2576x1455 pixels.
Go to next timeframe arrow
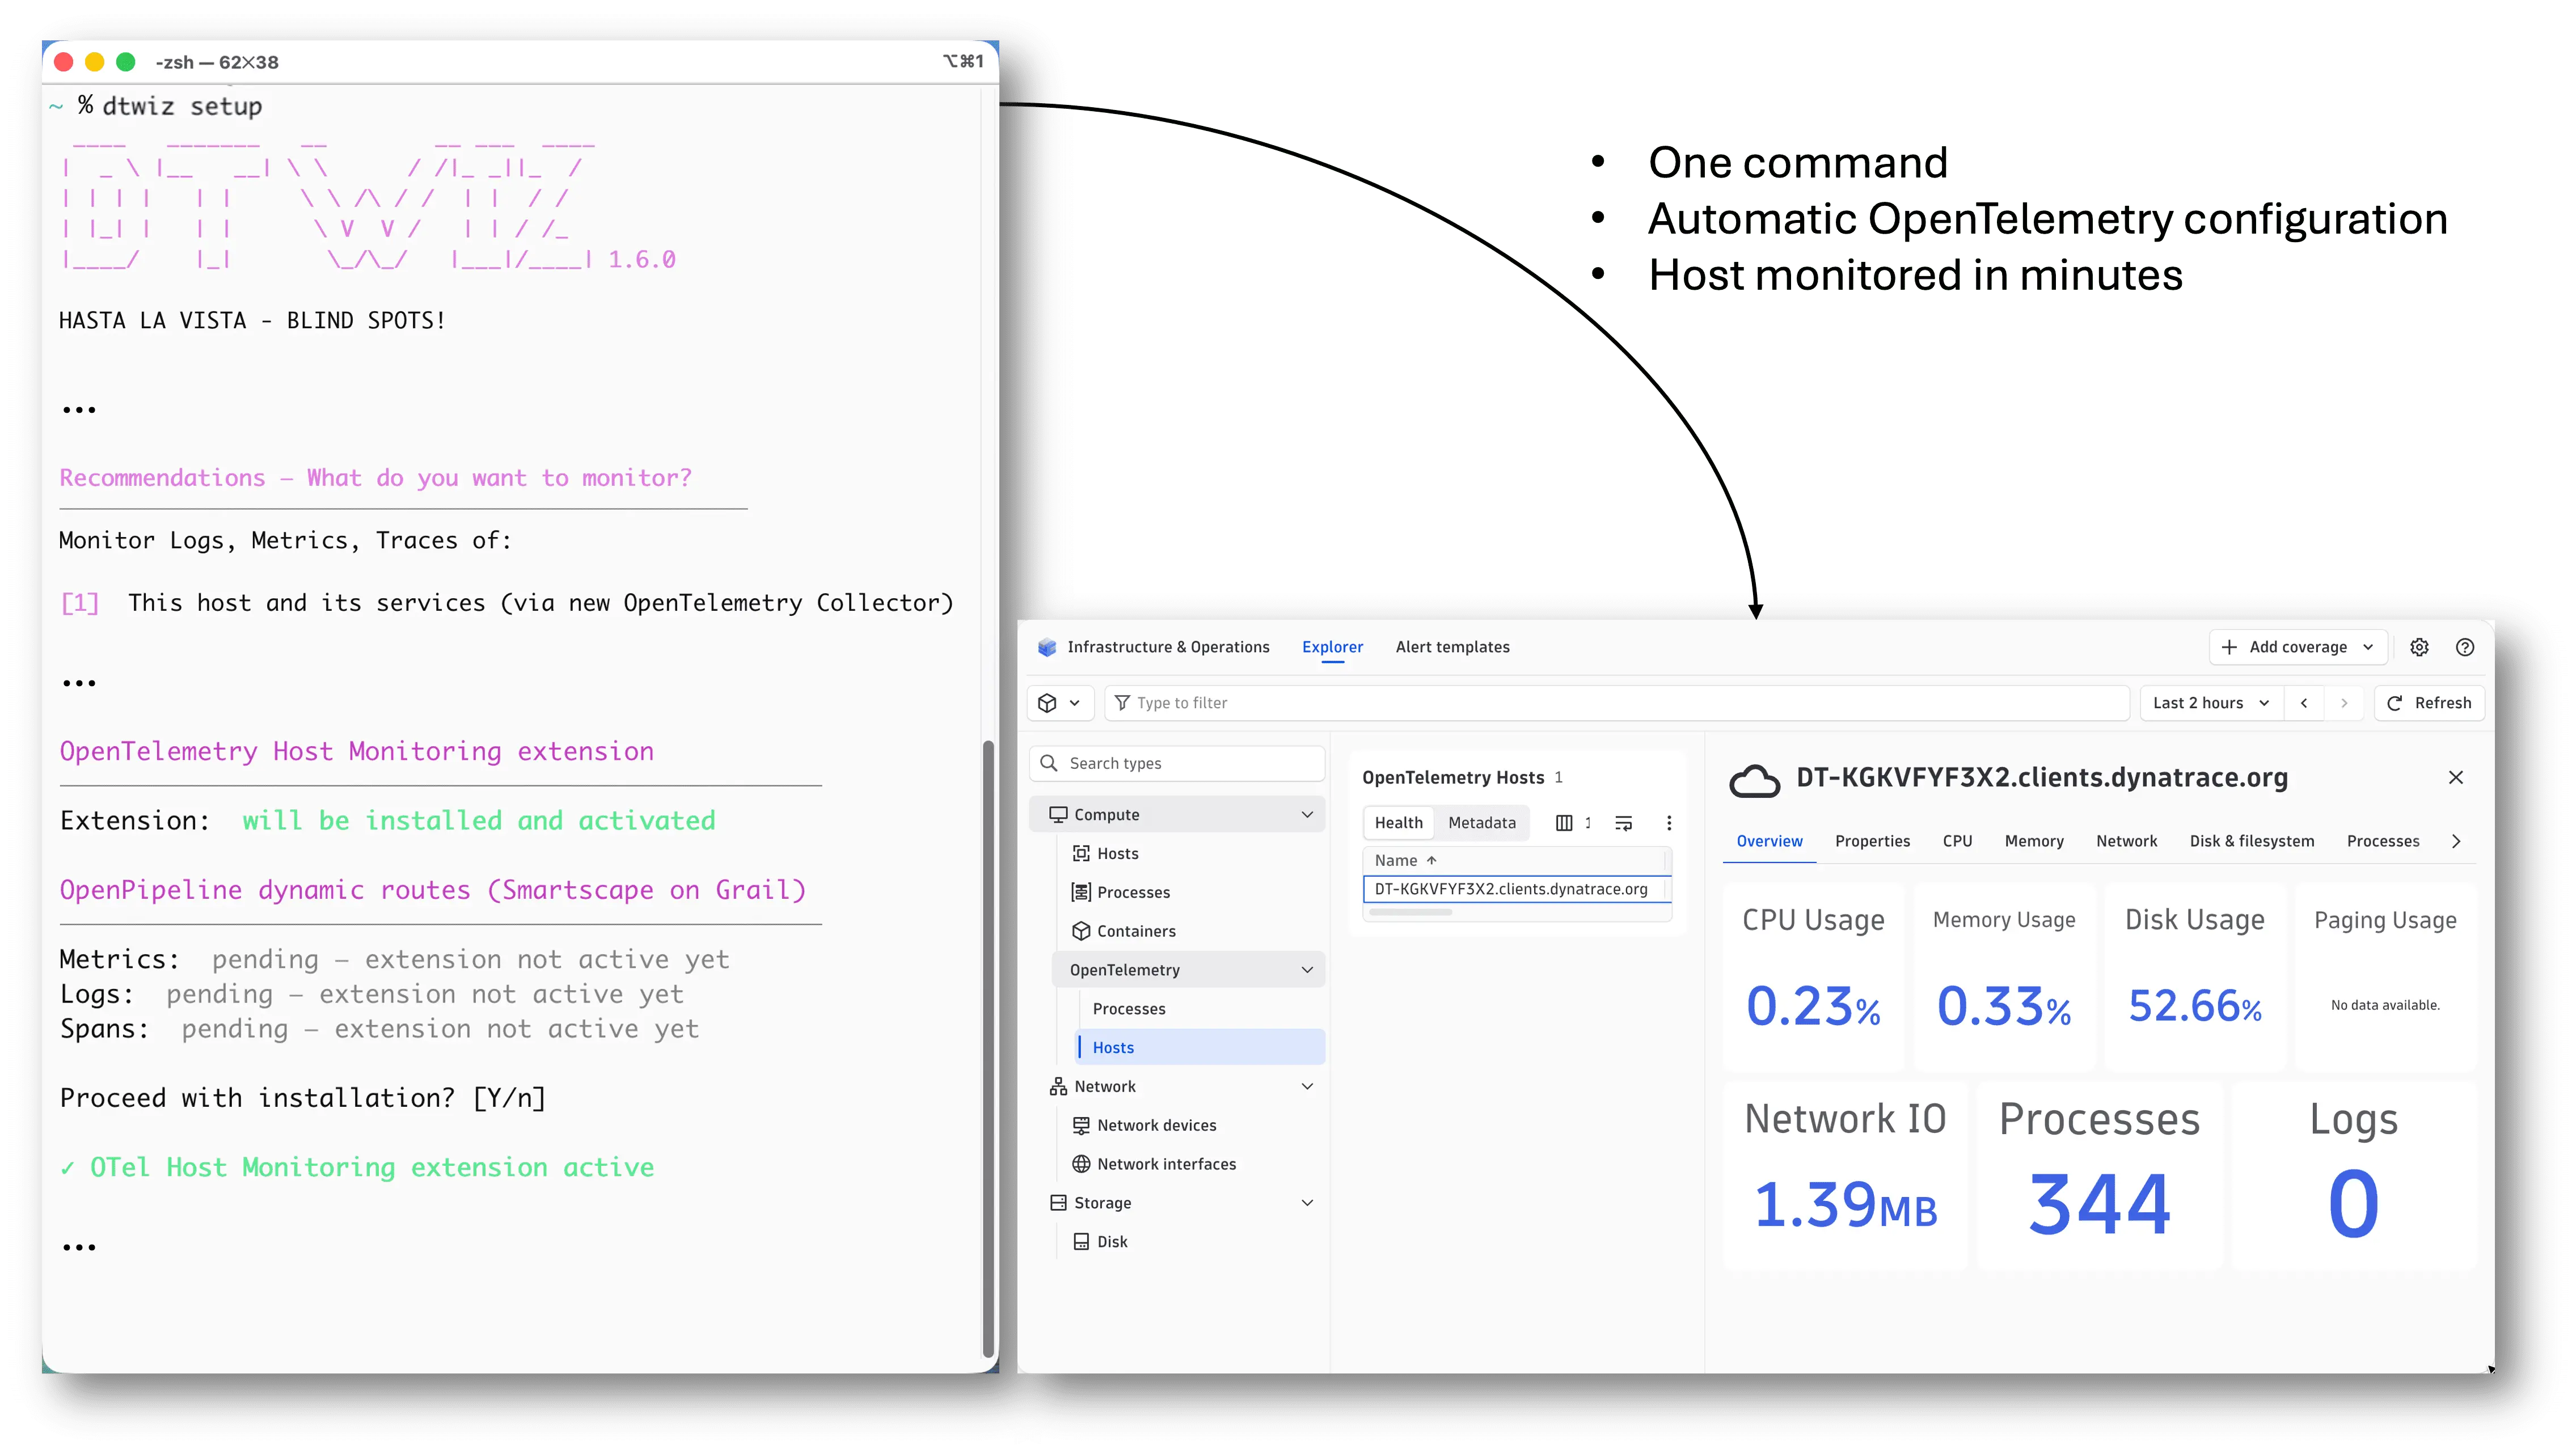(2343, 703)
